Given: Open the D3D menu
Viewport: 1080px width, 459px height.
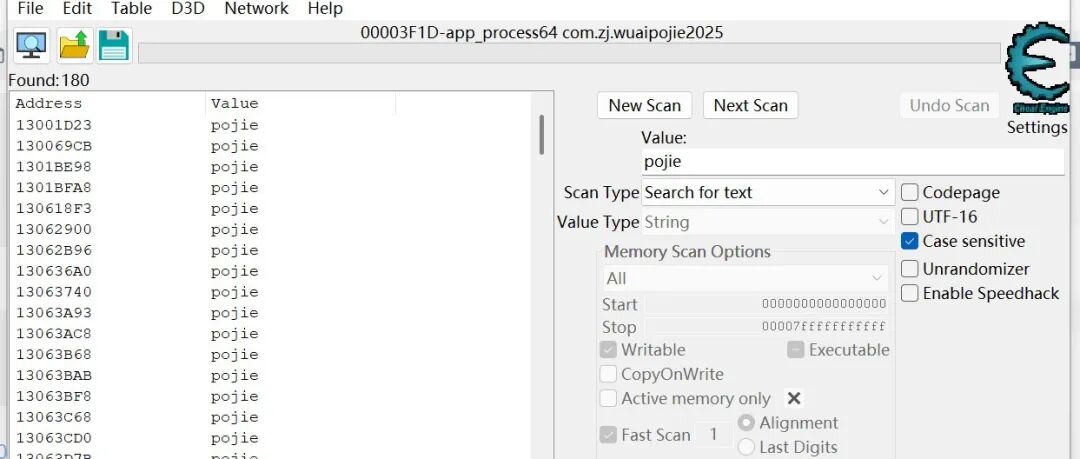Looking at the screenshot, I should [187, 9].
